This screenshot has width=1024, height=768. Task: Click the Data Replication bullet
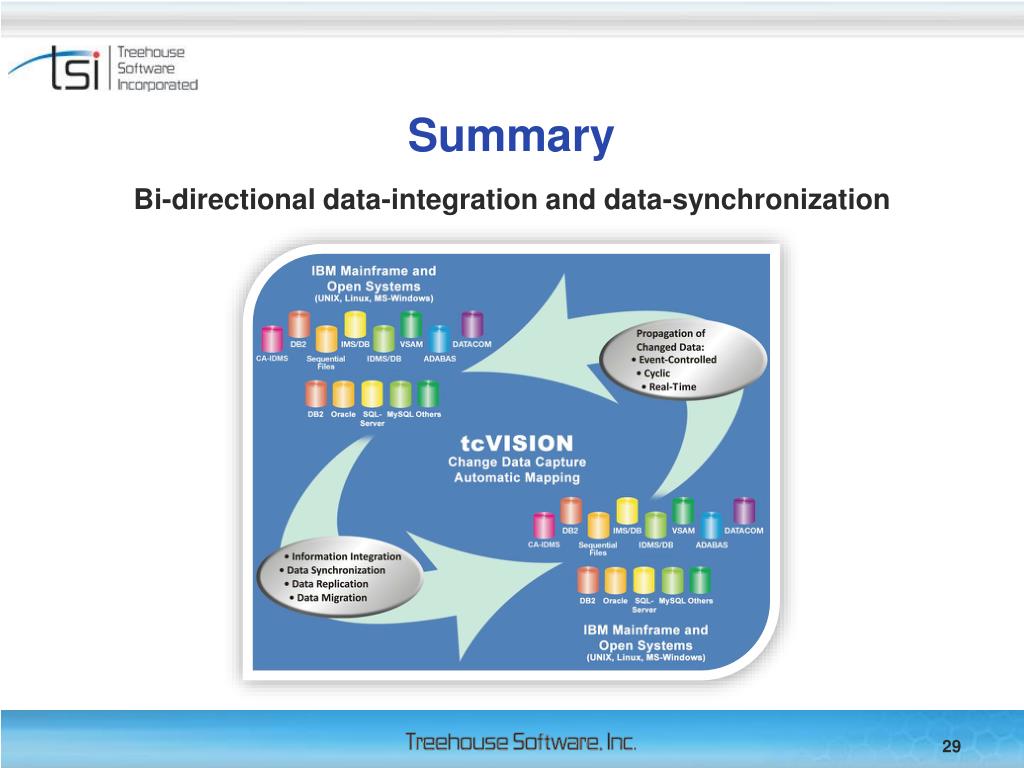(326, 584)
